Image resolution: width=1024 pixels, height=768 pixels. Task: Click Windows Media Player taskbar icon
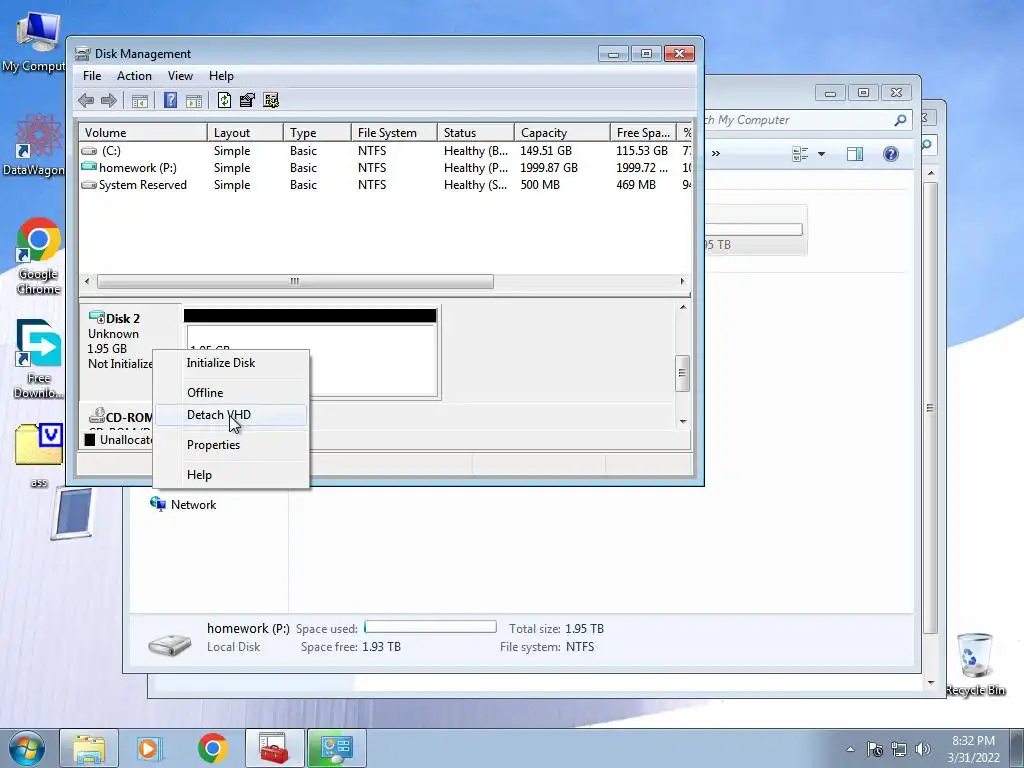click(148, 748)
